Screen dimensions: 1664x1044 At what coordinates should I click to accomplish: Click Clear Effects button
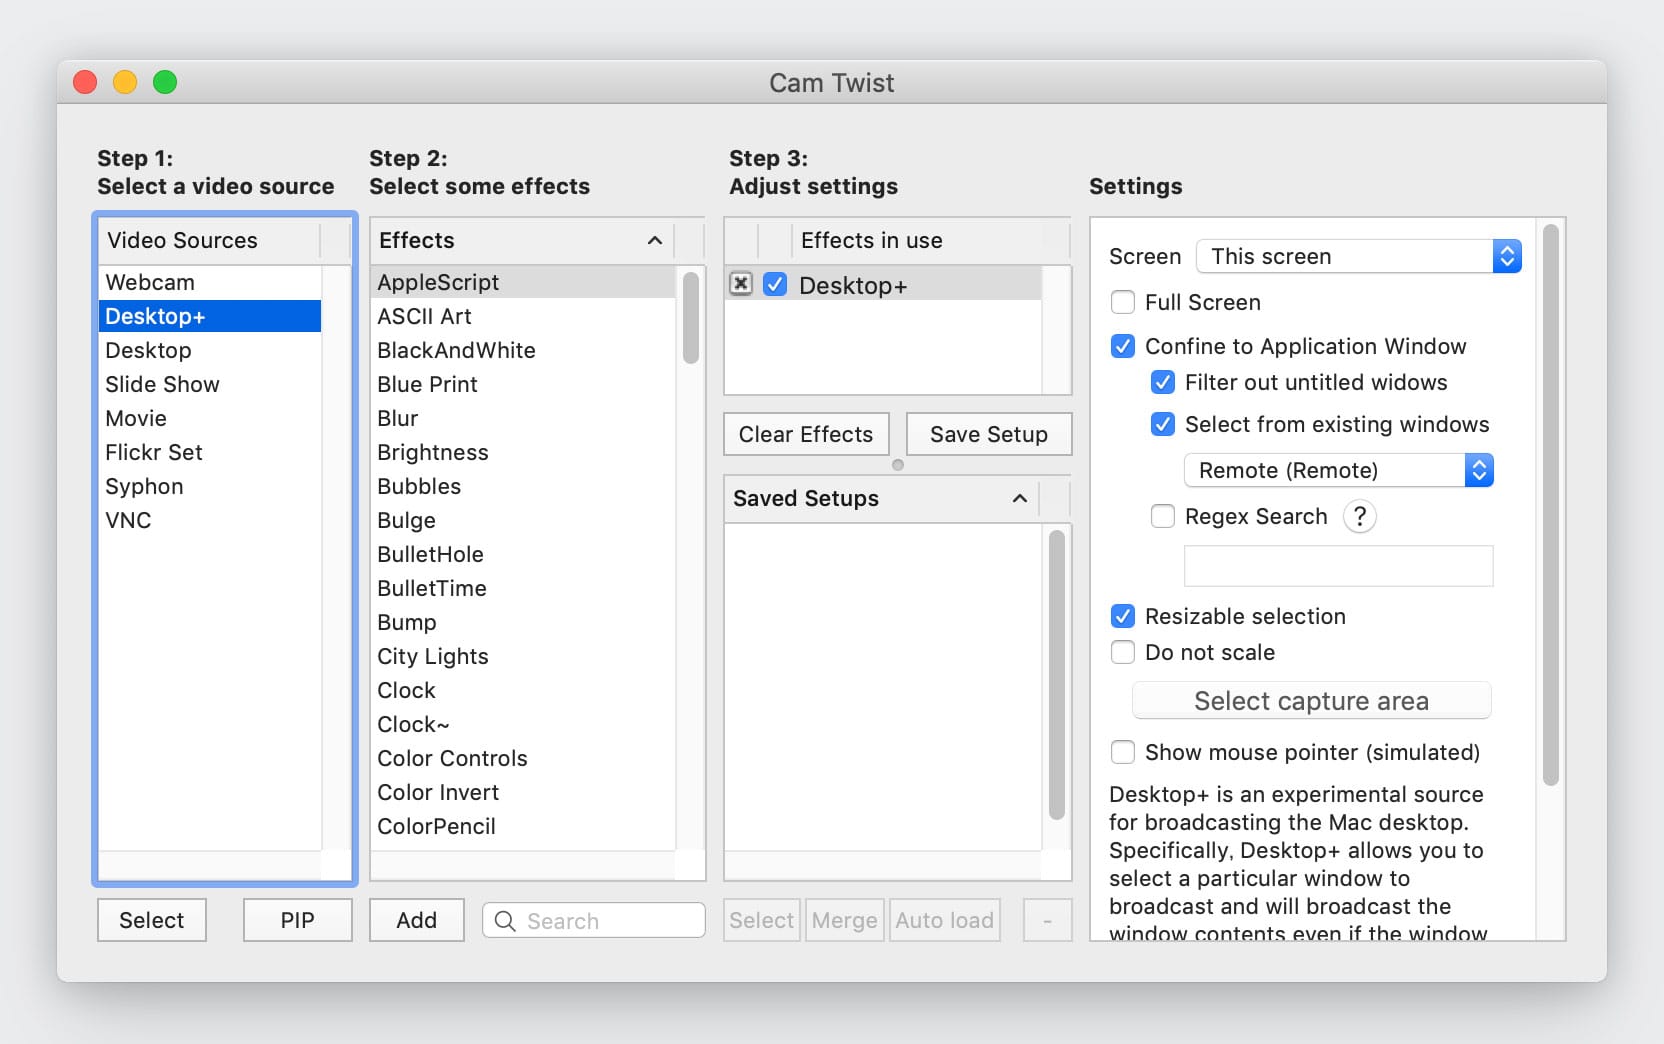pos(806,434)
